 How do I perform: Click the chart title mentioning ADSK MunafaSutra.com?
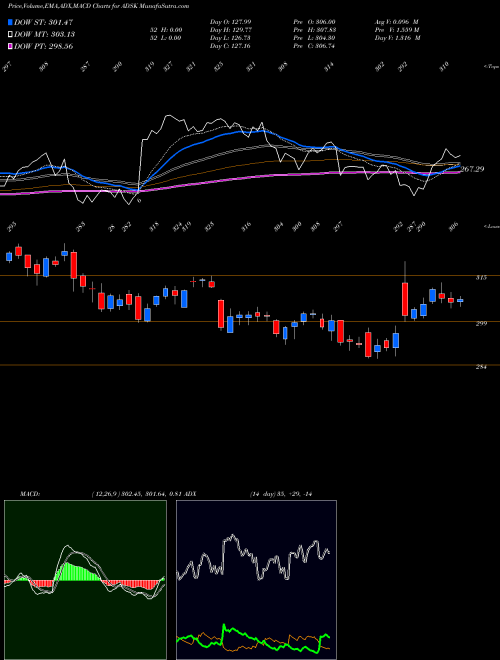(98, 6)
